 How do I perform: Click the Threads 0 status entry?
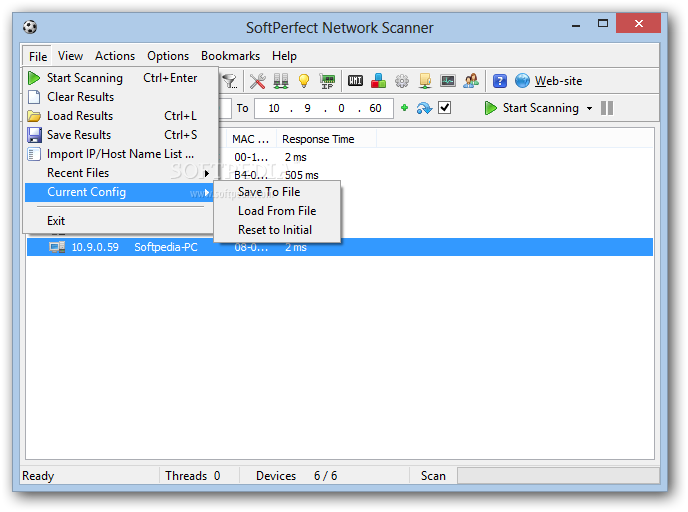tap(193, 476)
